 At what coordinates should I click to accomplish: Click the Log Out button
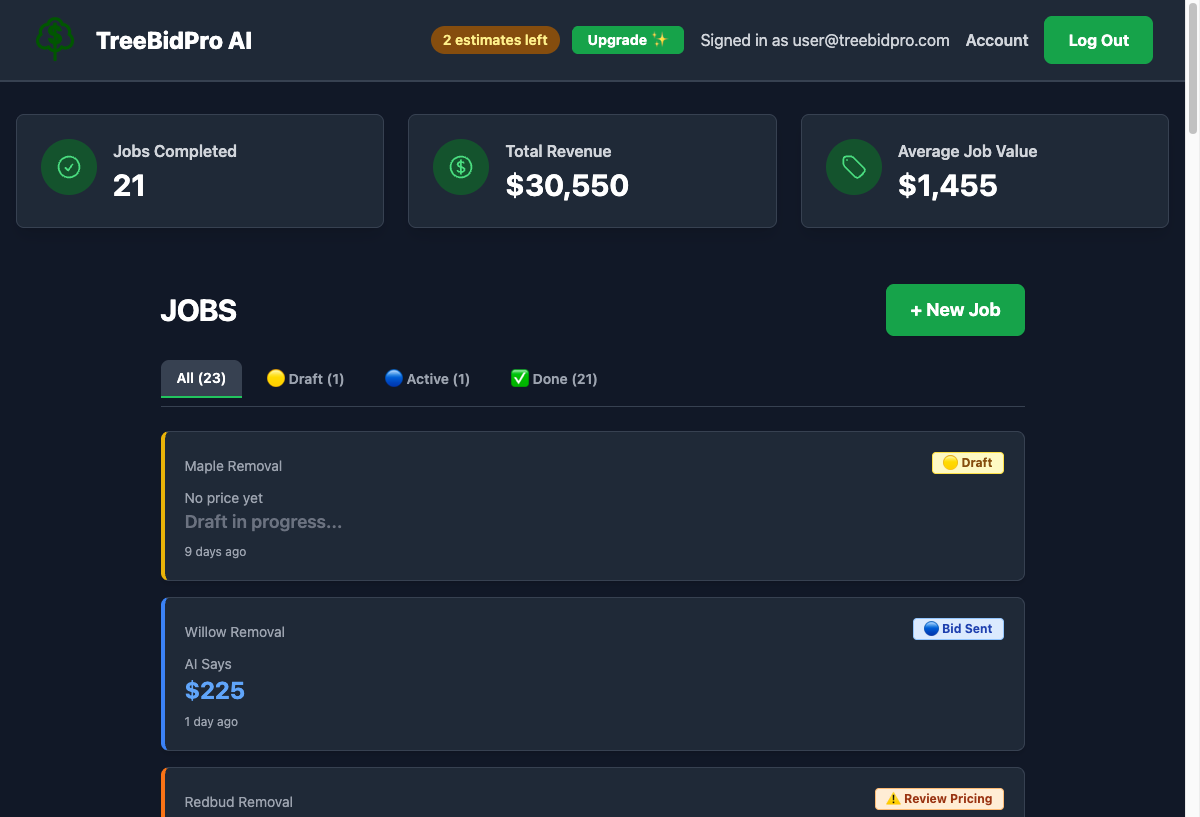point(1098,40)
